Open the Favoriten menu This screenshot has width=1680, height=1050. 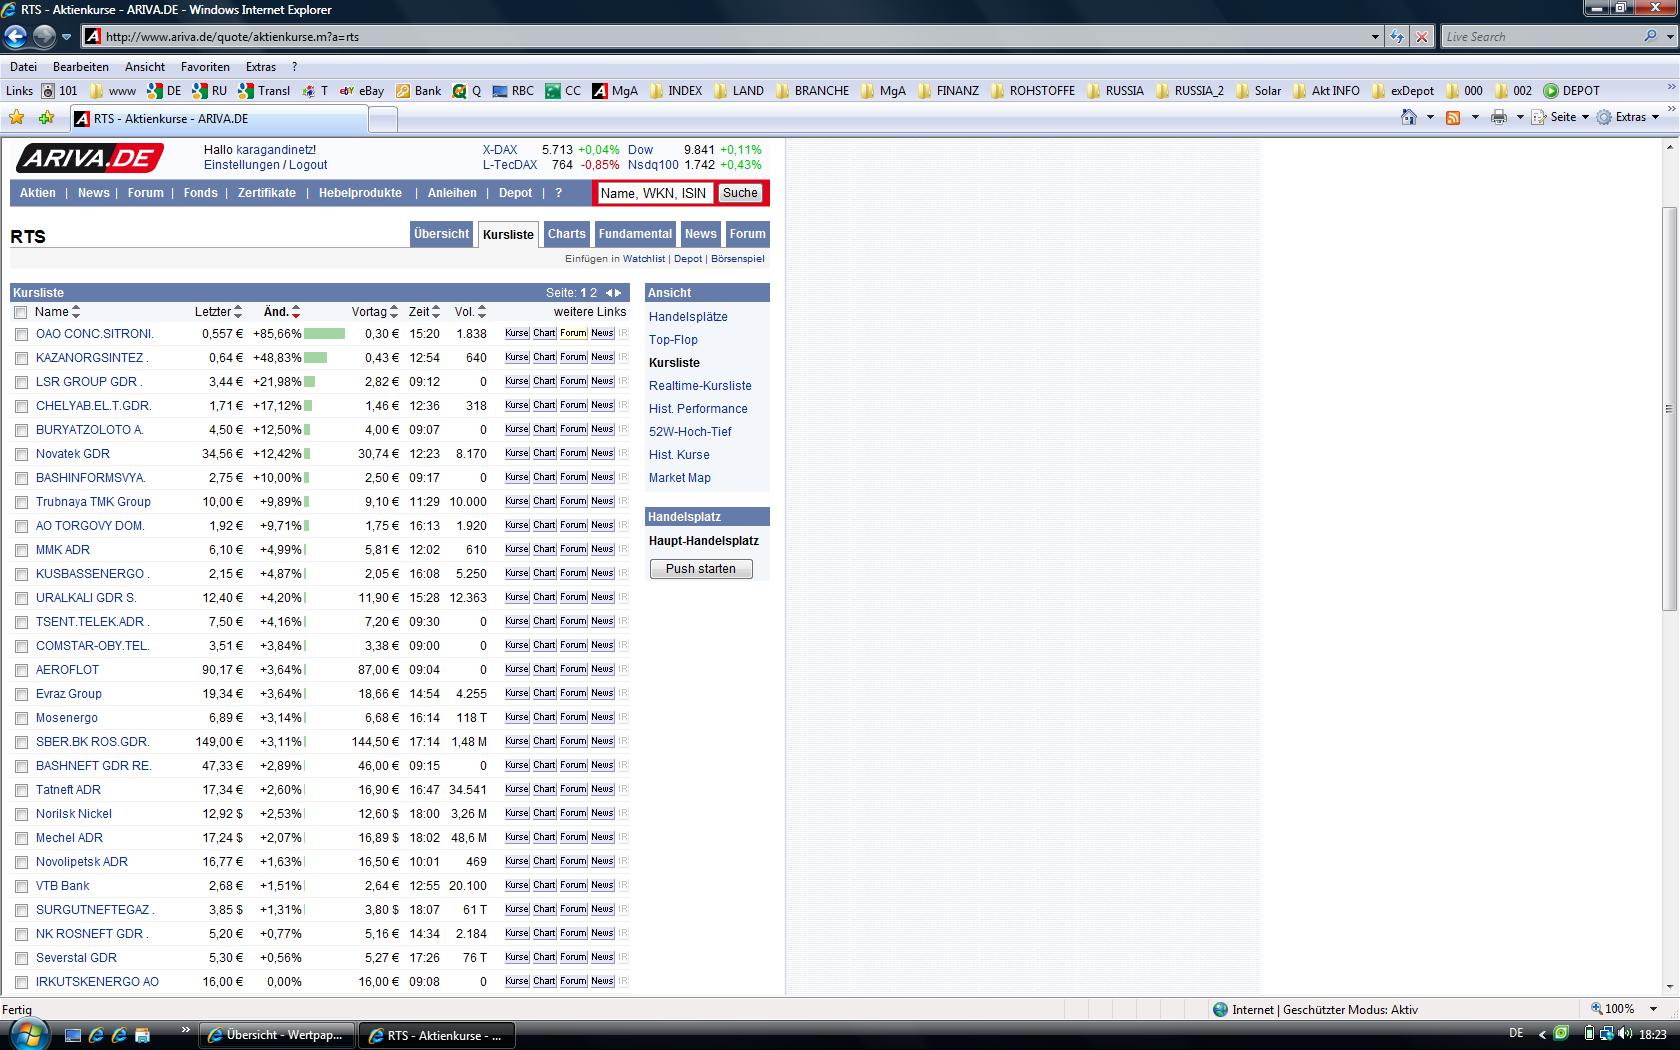pyautogui.click(x=205, y=67)
